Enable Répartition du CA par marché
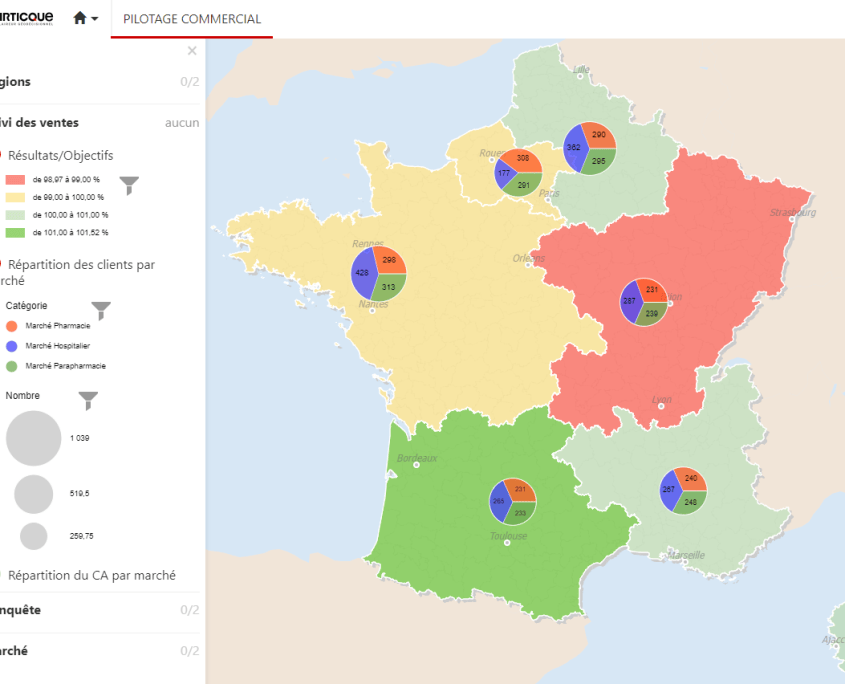845x684 pixels. pos(2,575)
